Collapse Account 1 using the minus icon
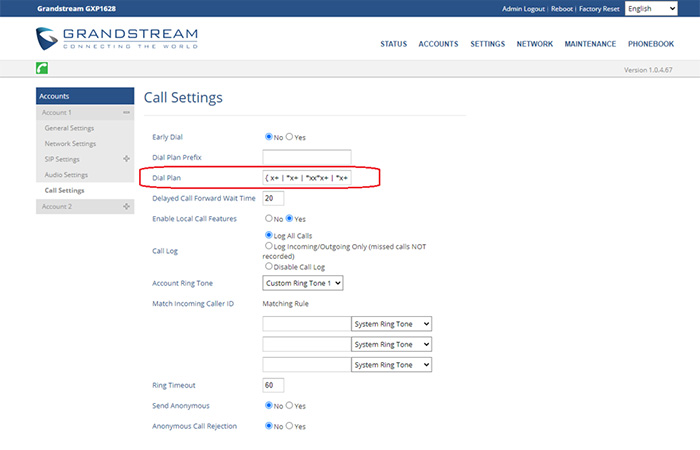The image size is (700, 450). tap(127, 113)
